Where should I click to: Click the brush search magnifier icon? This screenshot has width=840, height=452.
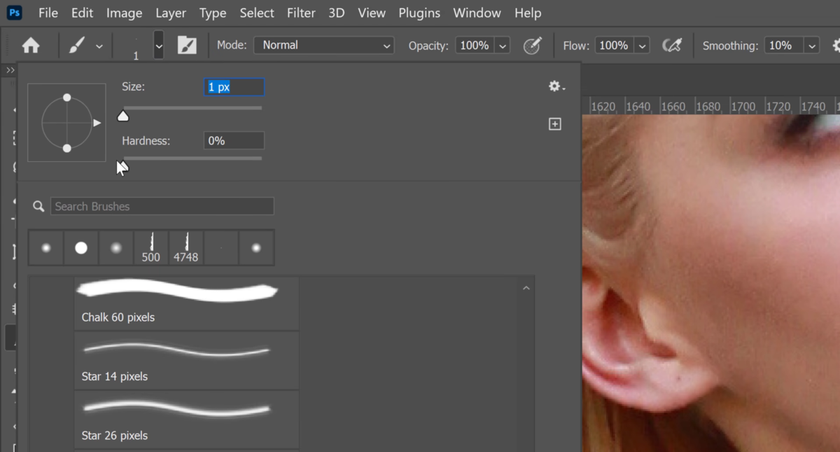coord(38,206)
